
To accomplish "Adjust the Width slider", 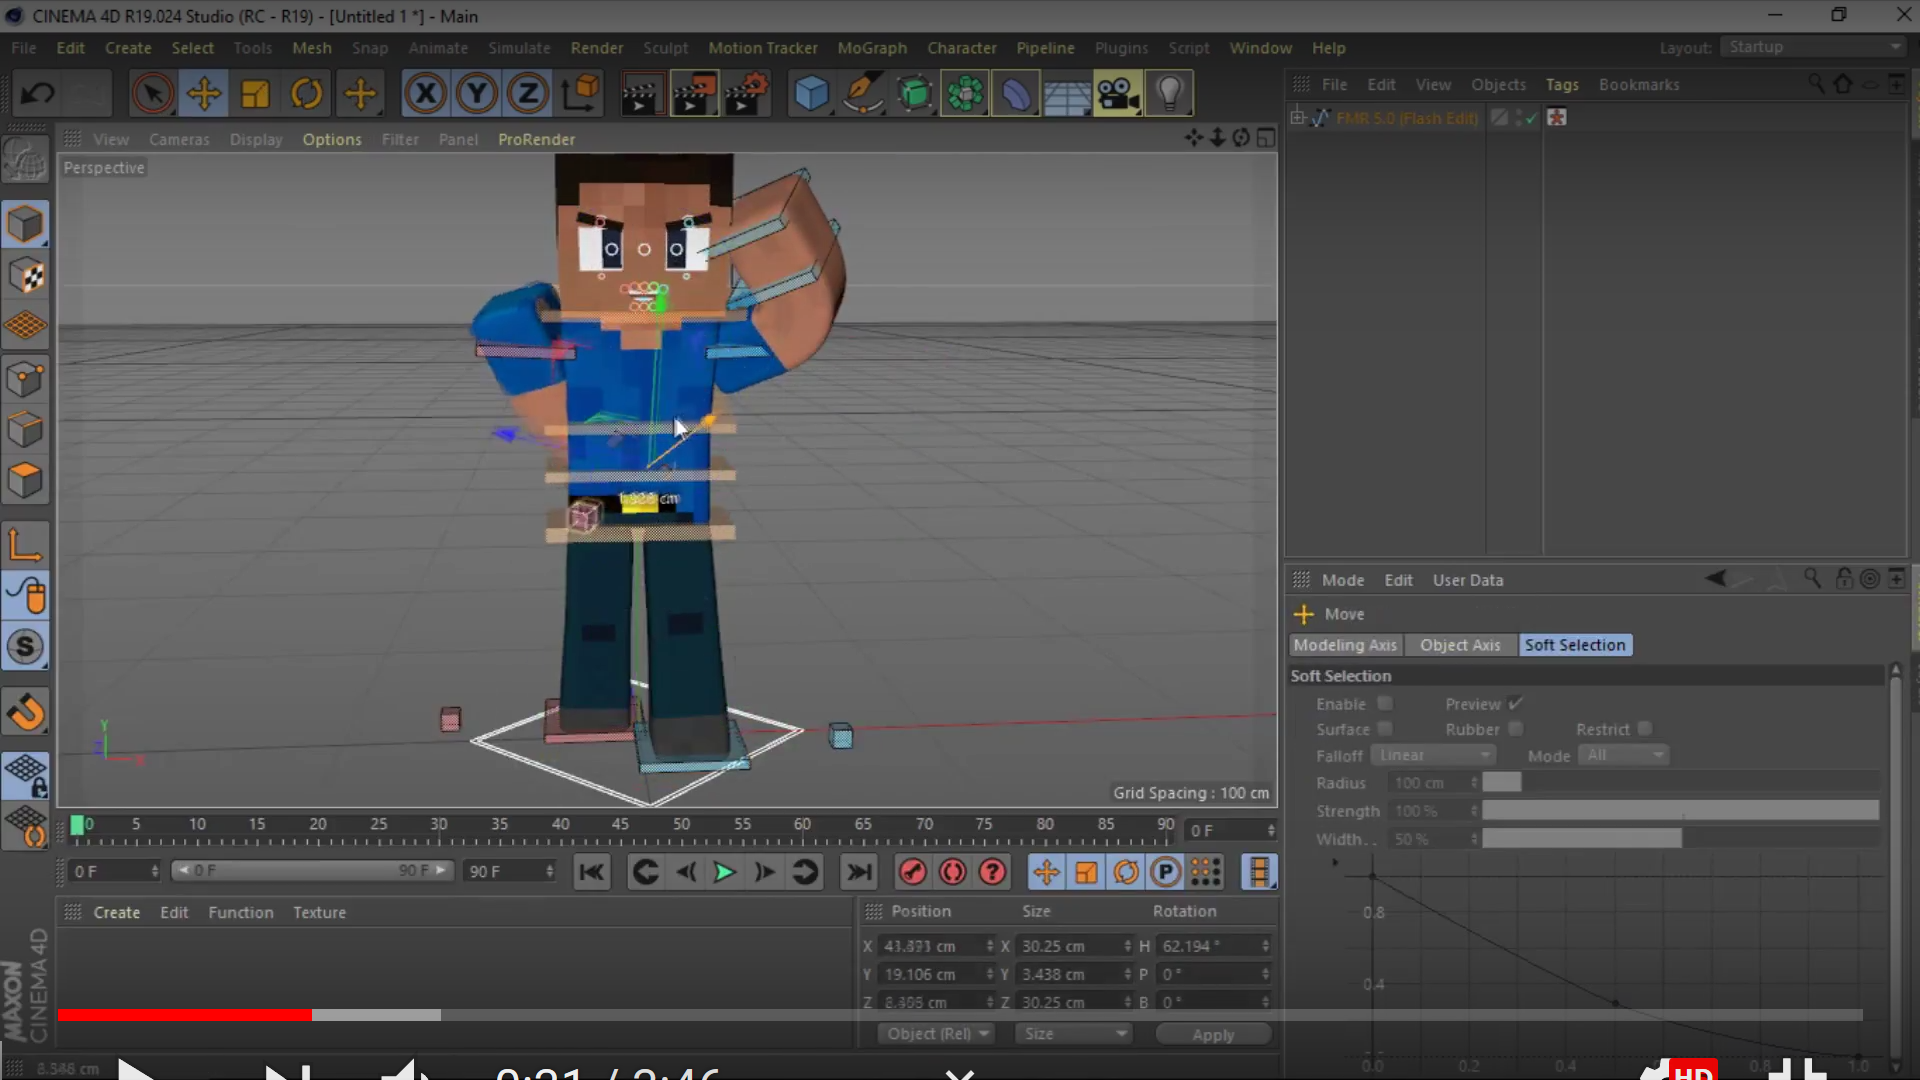I will coord(1680,839).
